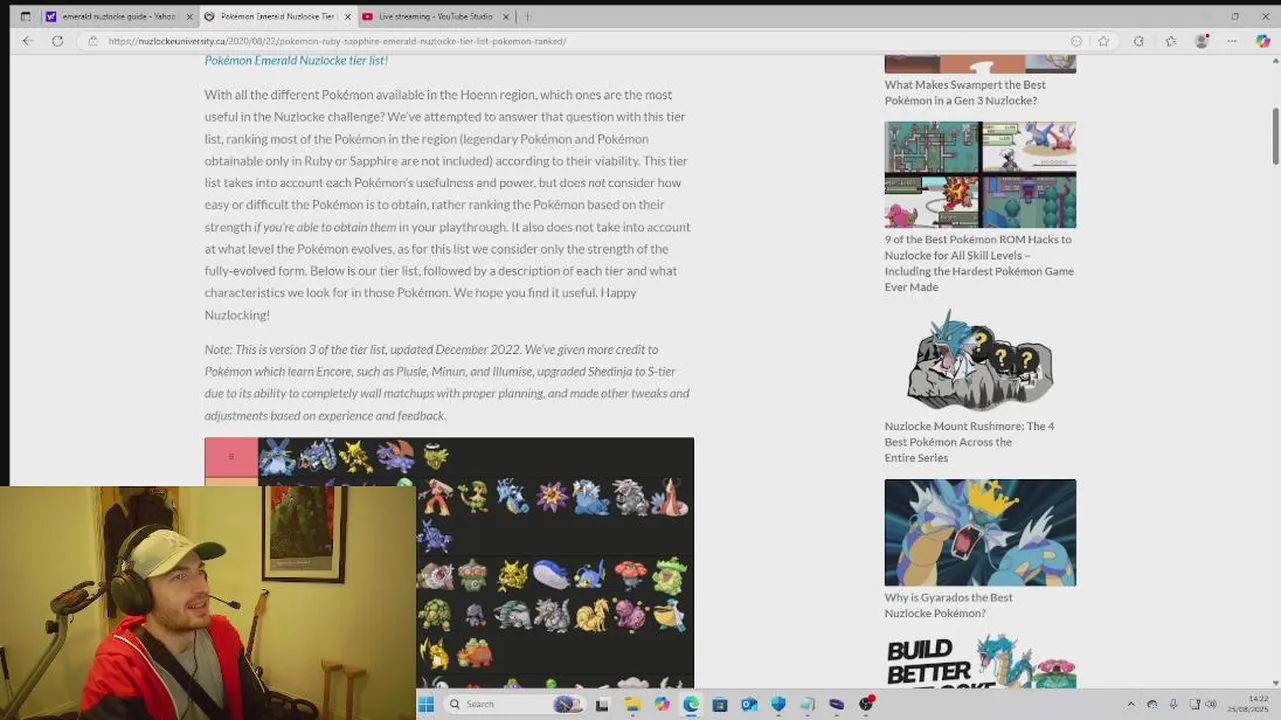Image resolution: width=1281 pixels, height=720 pixels.
Task: Open Outlook from taskbar
Action: 749,704
